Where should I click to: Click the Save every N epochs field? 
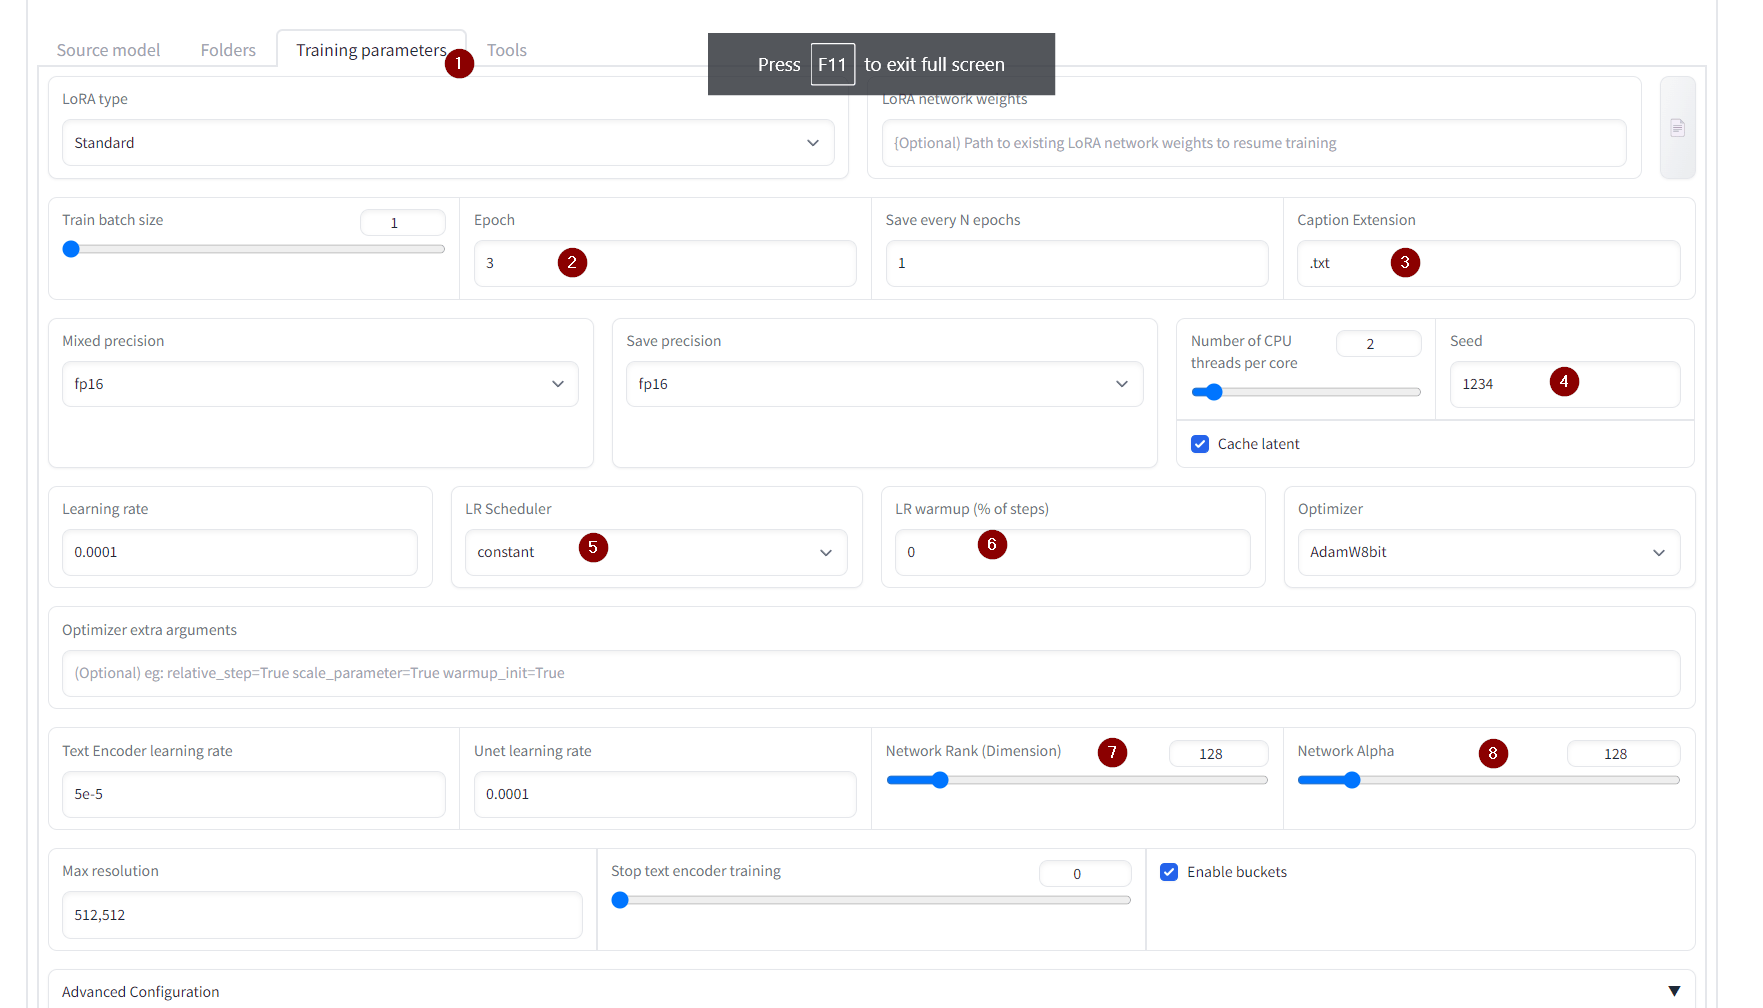click(1077, 263)
